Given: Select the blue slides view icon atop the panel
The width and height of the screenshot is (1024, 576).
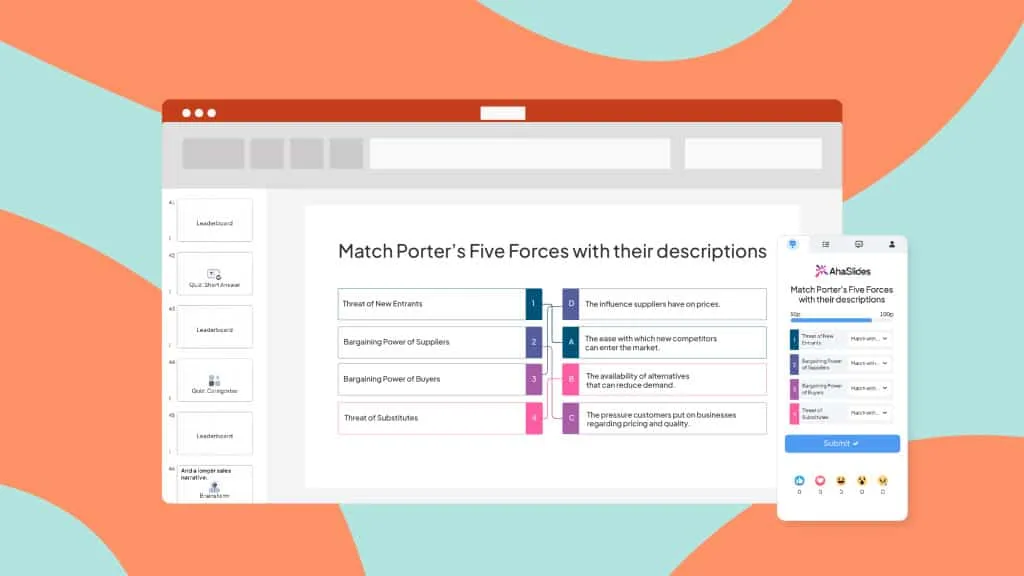Looking at the screenshot, I should pyautogui.click(x=793, y=244).
